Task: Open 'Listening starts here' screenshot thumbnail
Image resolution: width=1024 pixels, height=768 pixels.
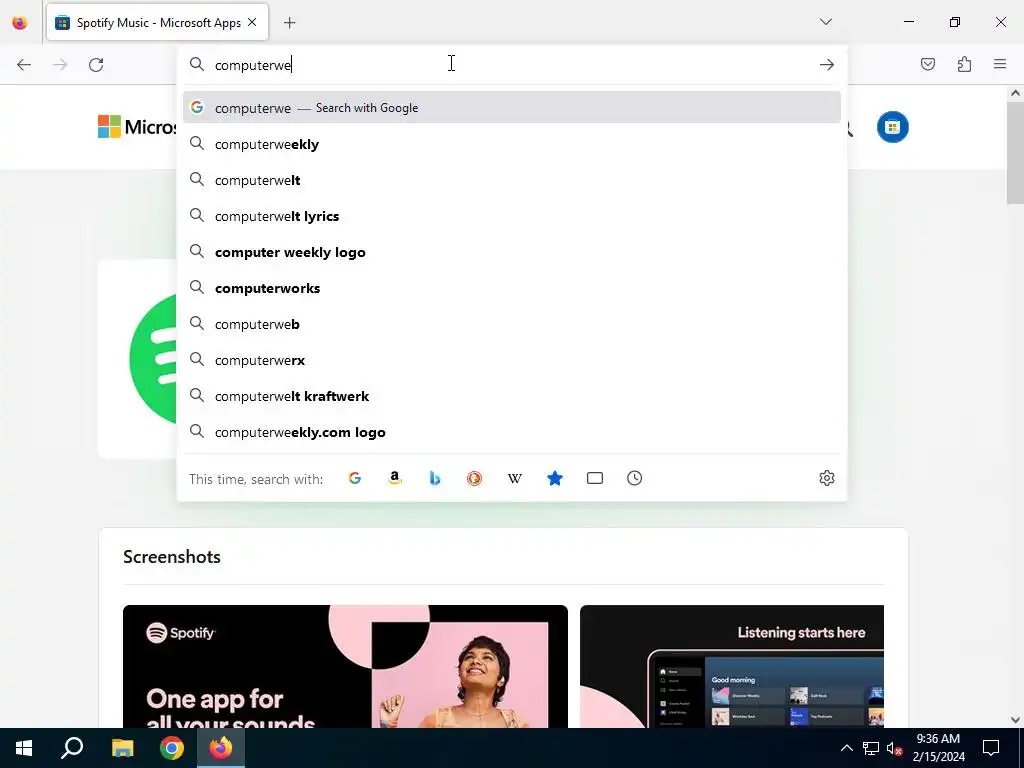Action: [x=731, y=666]
